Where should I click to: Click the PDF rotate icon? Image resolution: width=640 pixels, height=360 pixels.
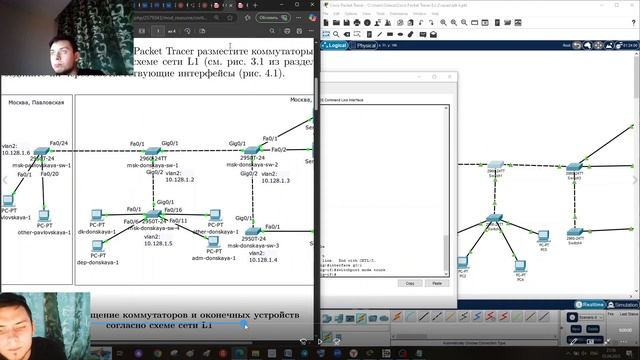(x=187, y=31)
